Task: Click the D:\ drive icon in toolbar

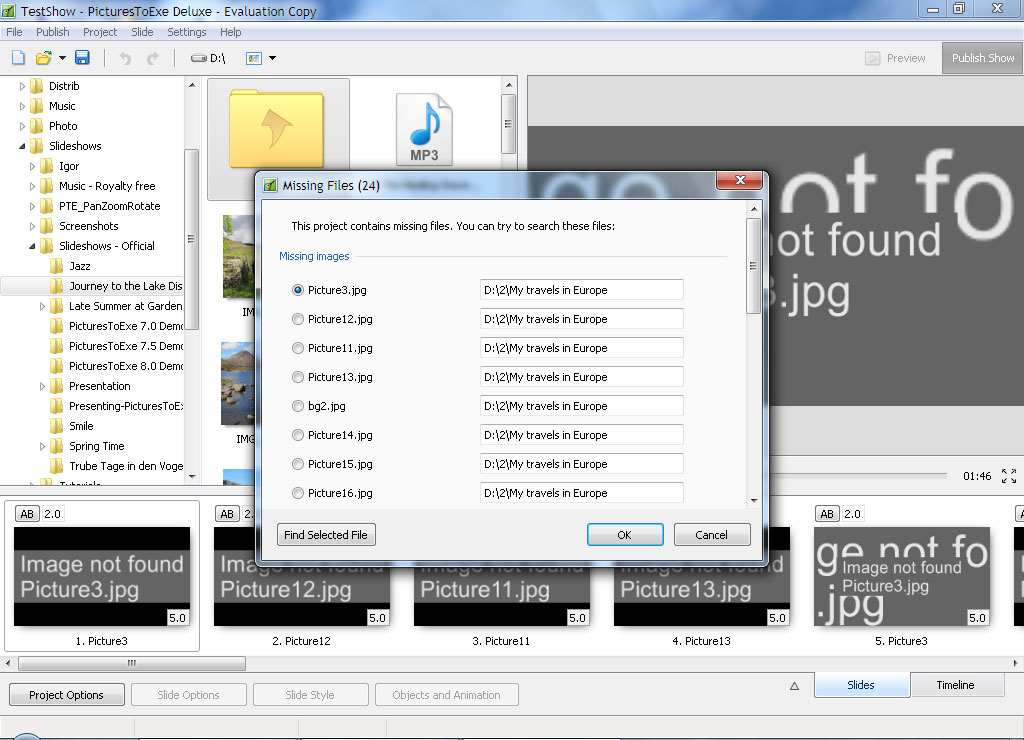Action: (208, 58)
